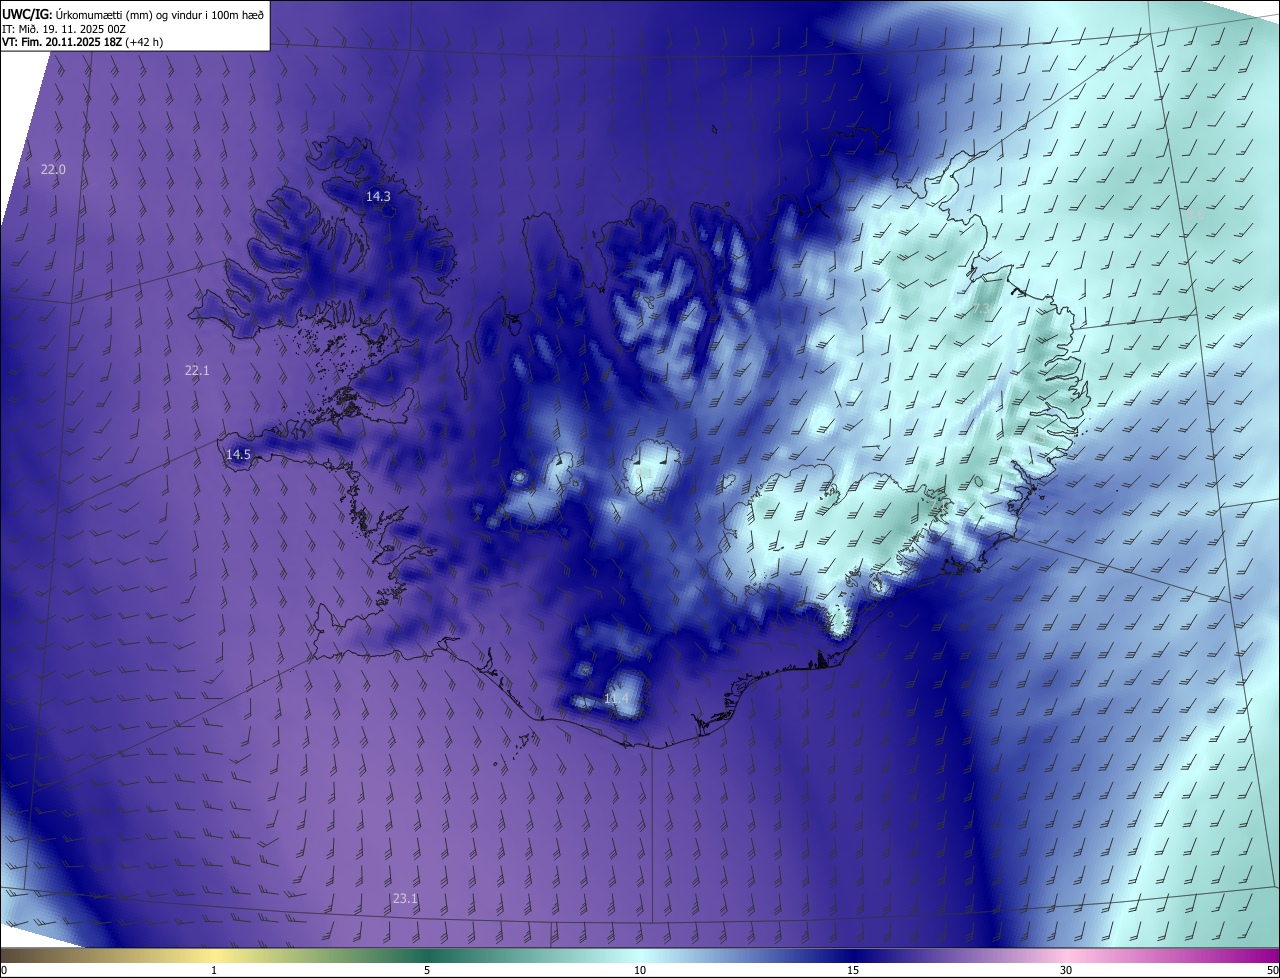The image size is (1280, 978).
Task: Select the 'VT: Fim. 20.11.2025 18Z (+42 h)' line
Action: click(83, 42)
